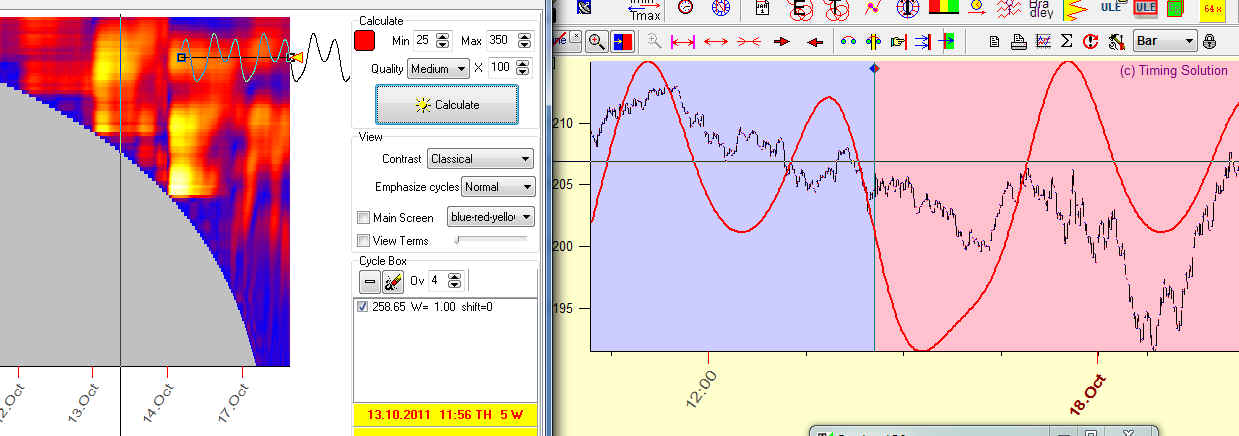Enable the Main Screen checkbox
Image resolution: width=1239 pixels, height=436 pixels.
pos(364,217)
